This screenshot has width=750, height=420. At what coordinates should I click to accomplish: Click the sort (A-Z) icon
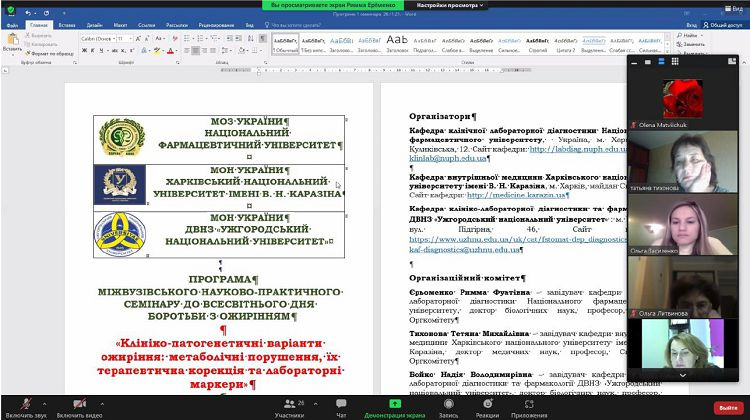[x=250, y=38]
